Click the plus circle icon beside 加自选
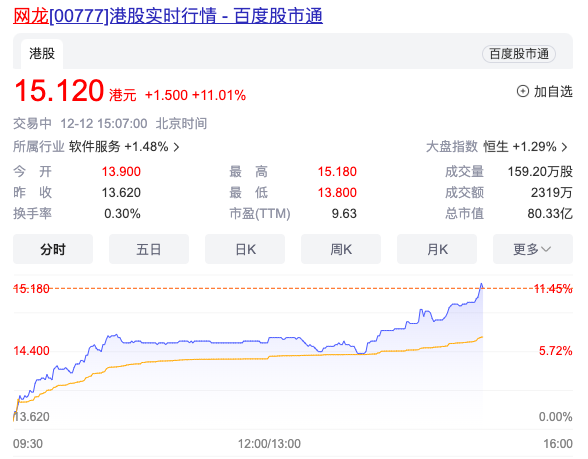This screenshot has width=588, height=459. click(523, 91)
